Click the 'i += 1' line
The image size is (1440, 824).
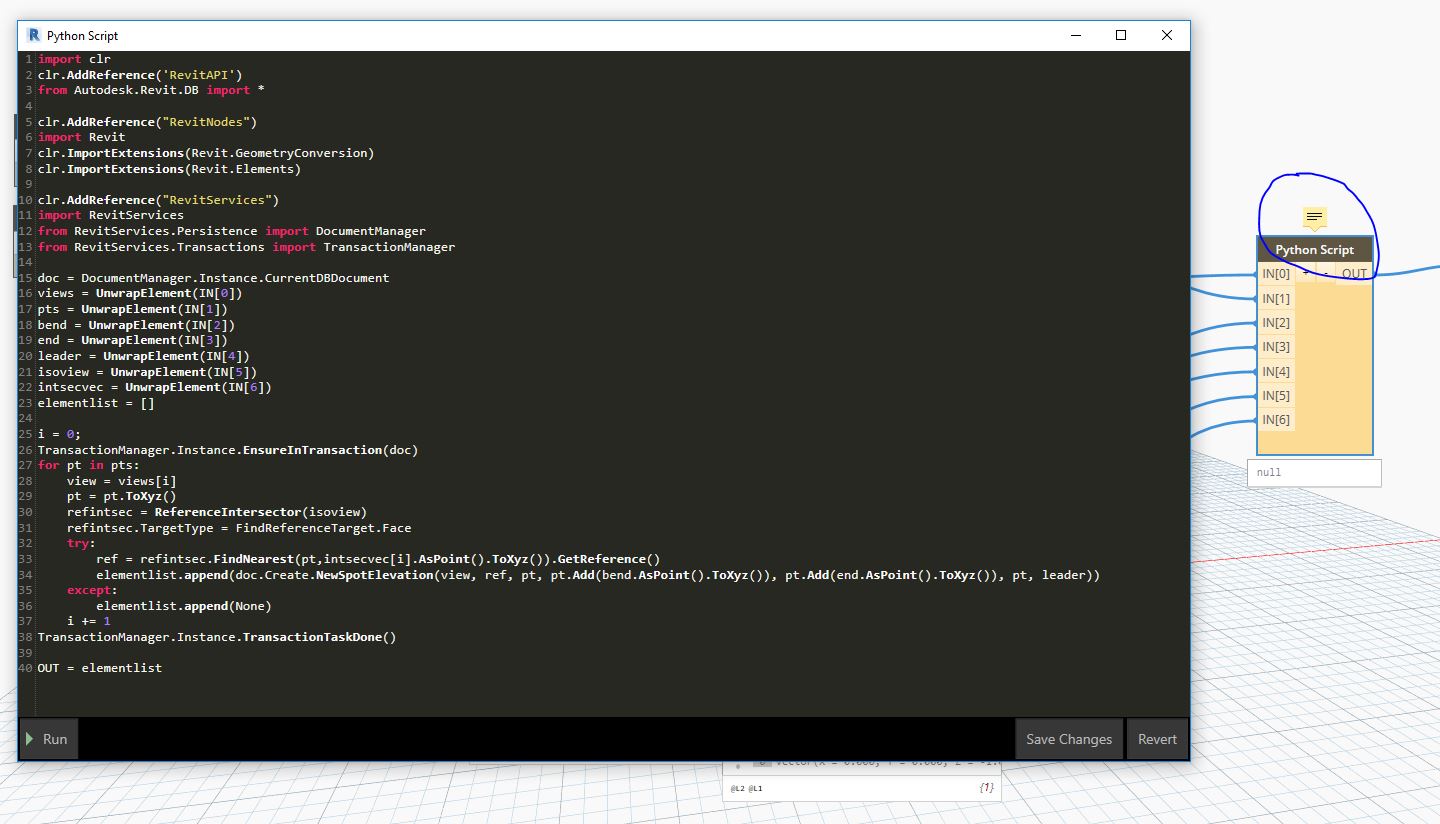(89, 621)
